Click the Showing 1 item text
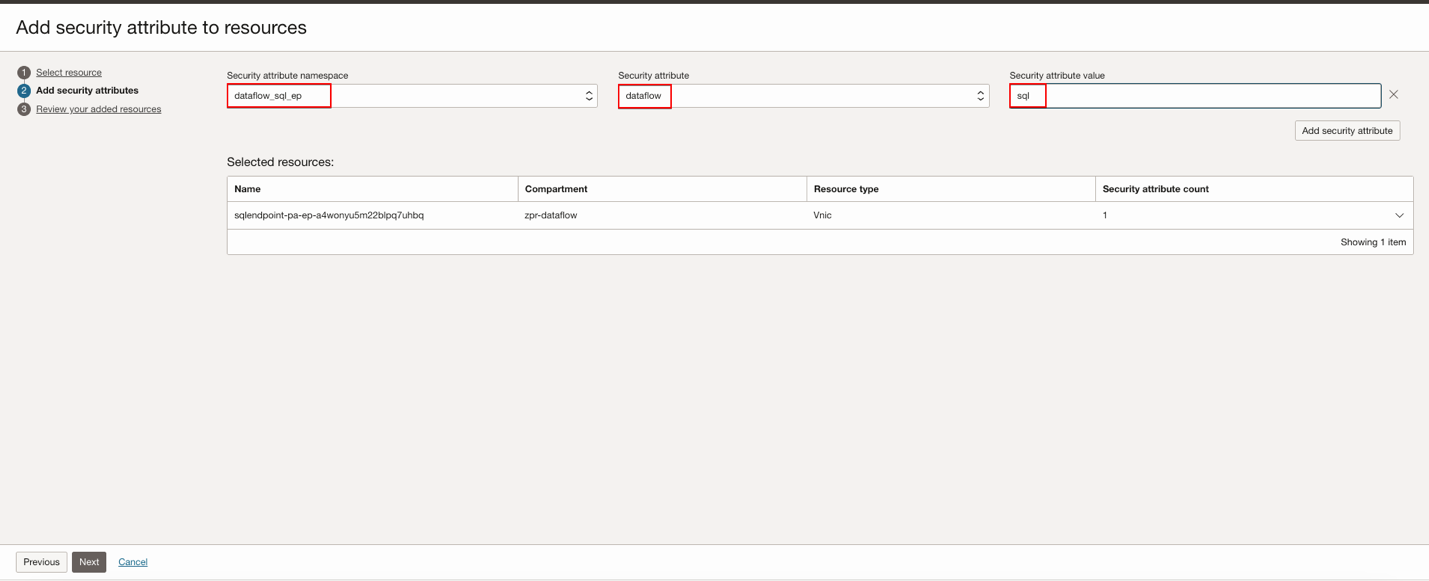 (1373, 242)
